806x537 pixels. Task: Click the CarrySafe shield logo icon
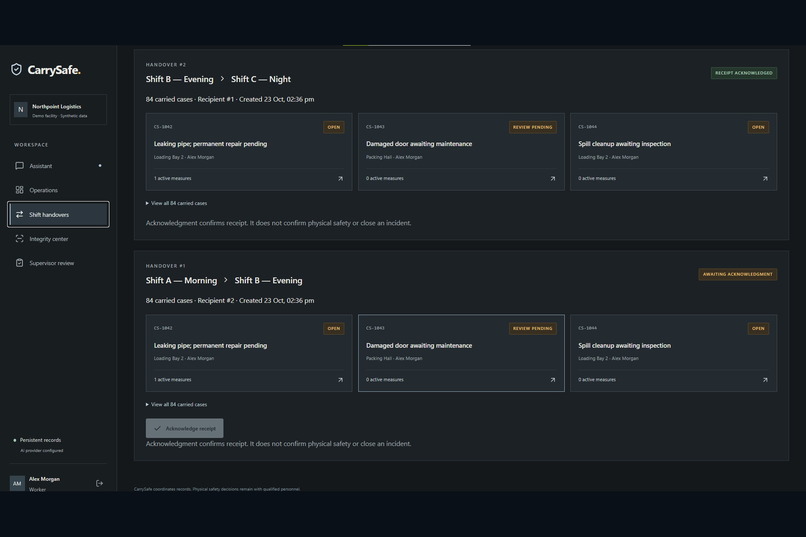point(16,69)
